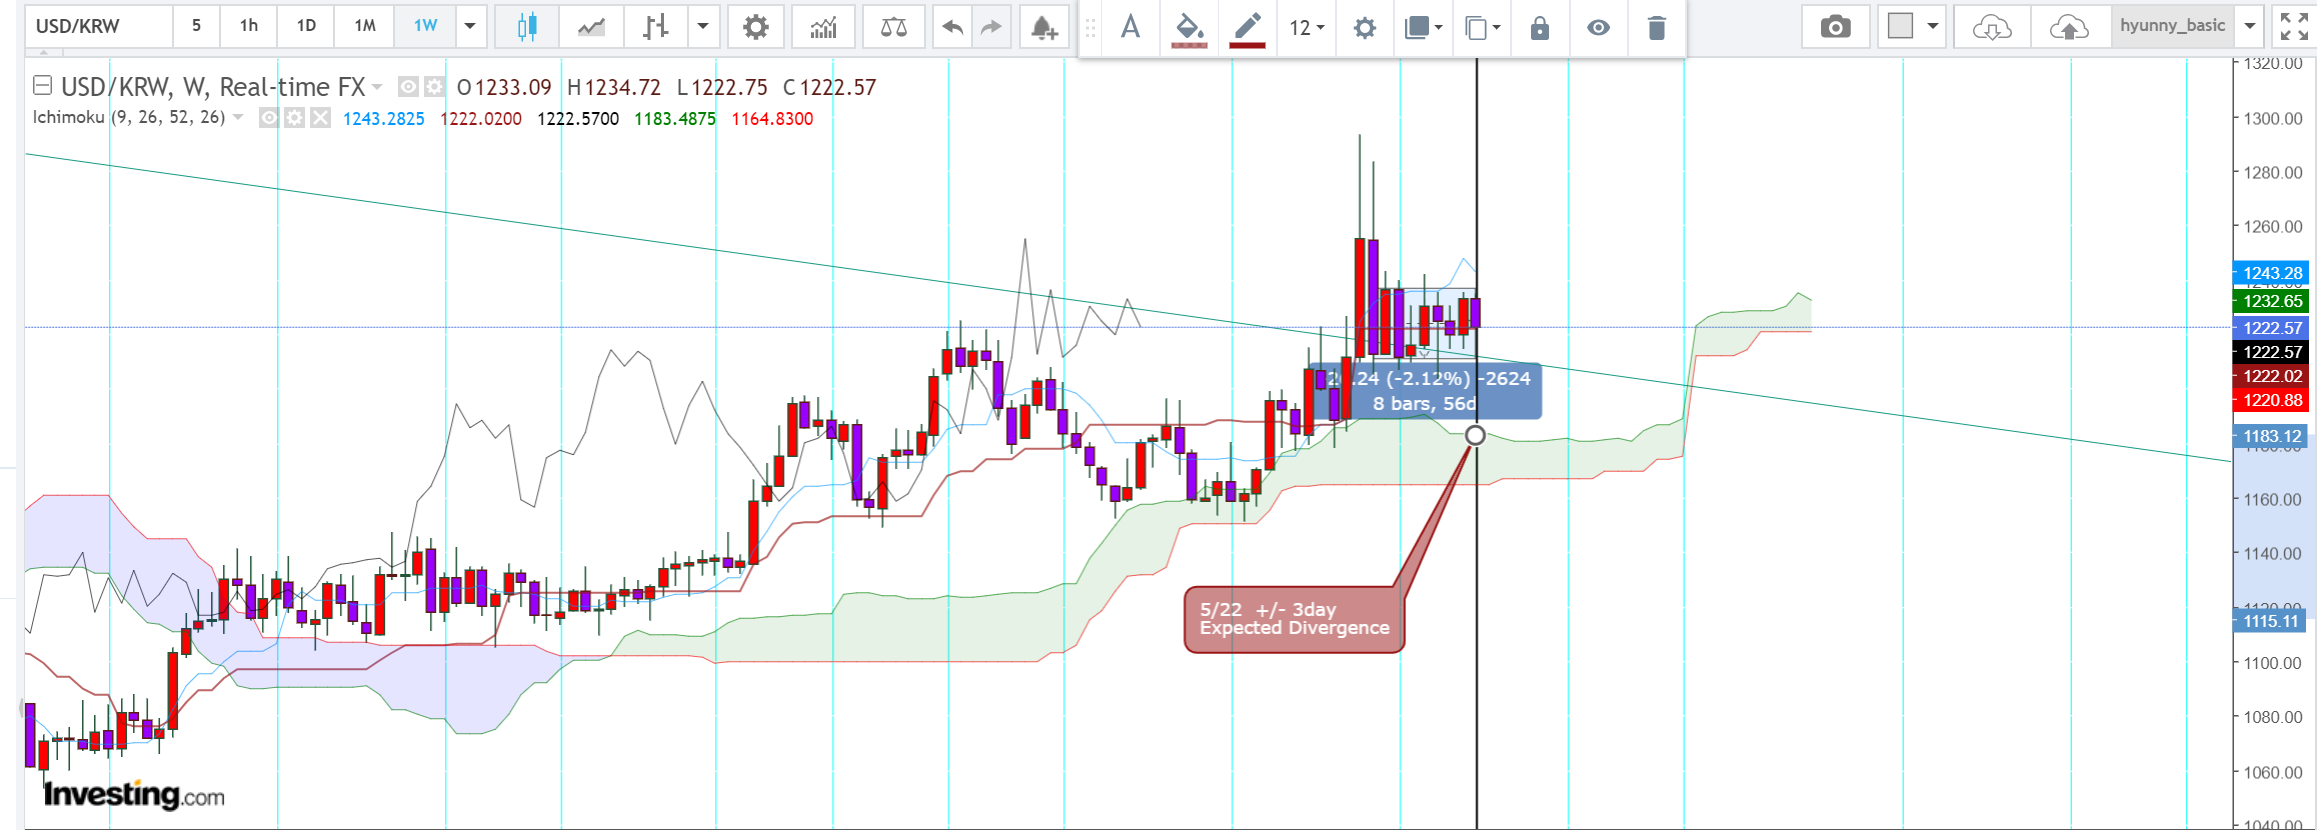Click the USD/KRW symbol search field
Screen dimensions: 2317x830
[x=98, y=27]
